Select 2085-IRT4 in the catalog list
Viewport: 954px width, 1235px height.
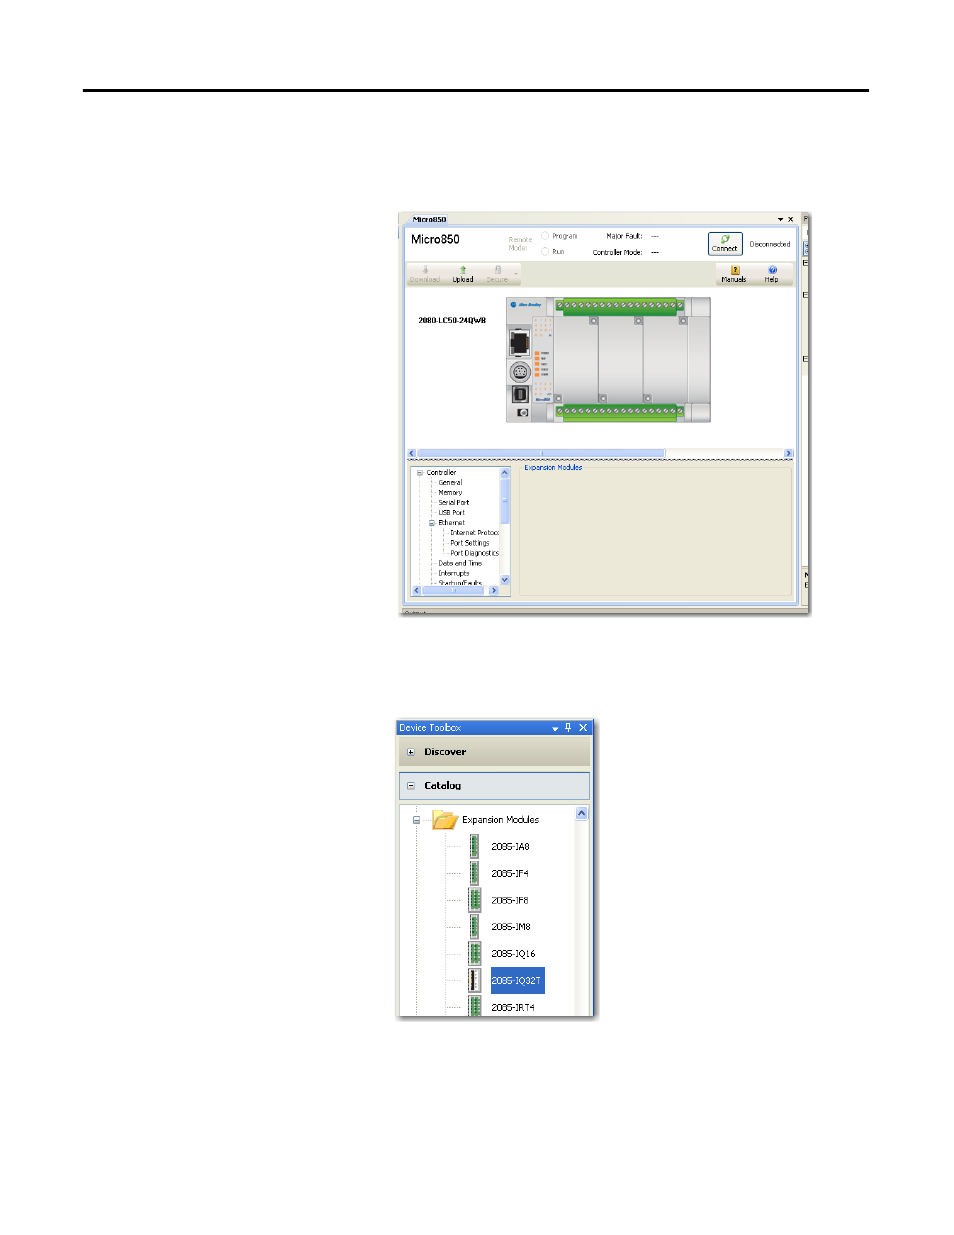(x=513, y=1008)
